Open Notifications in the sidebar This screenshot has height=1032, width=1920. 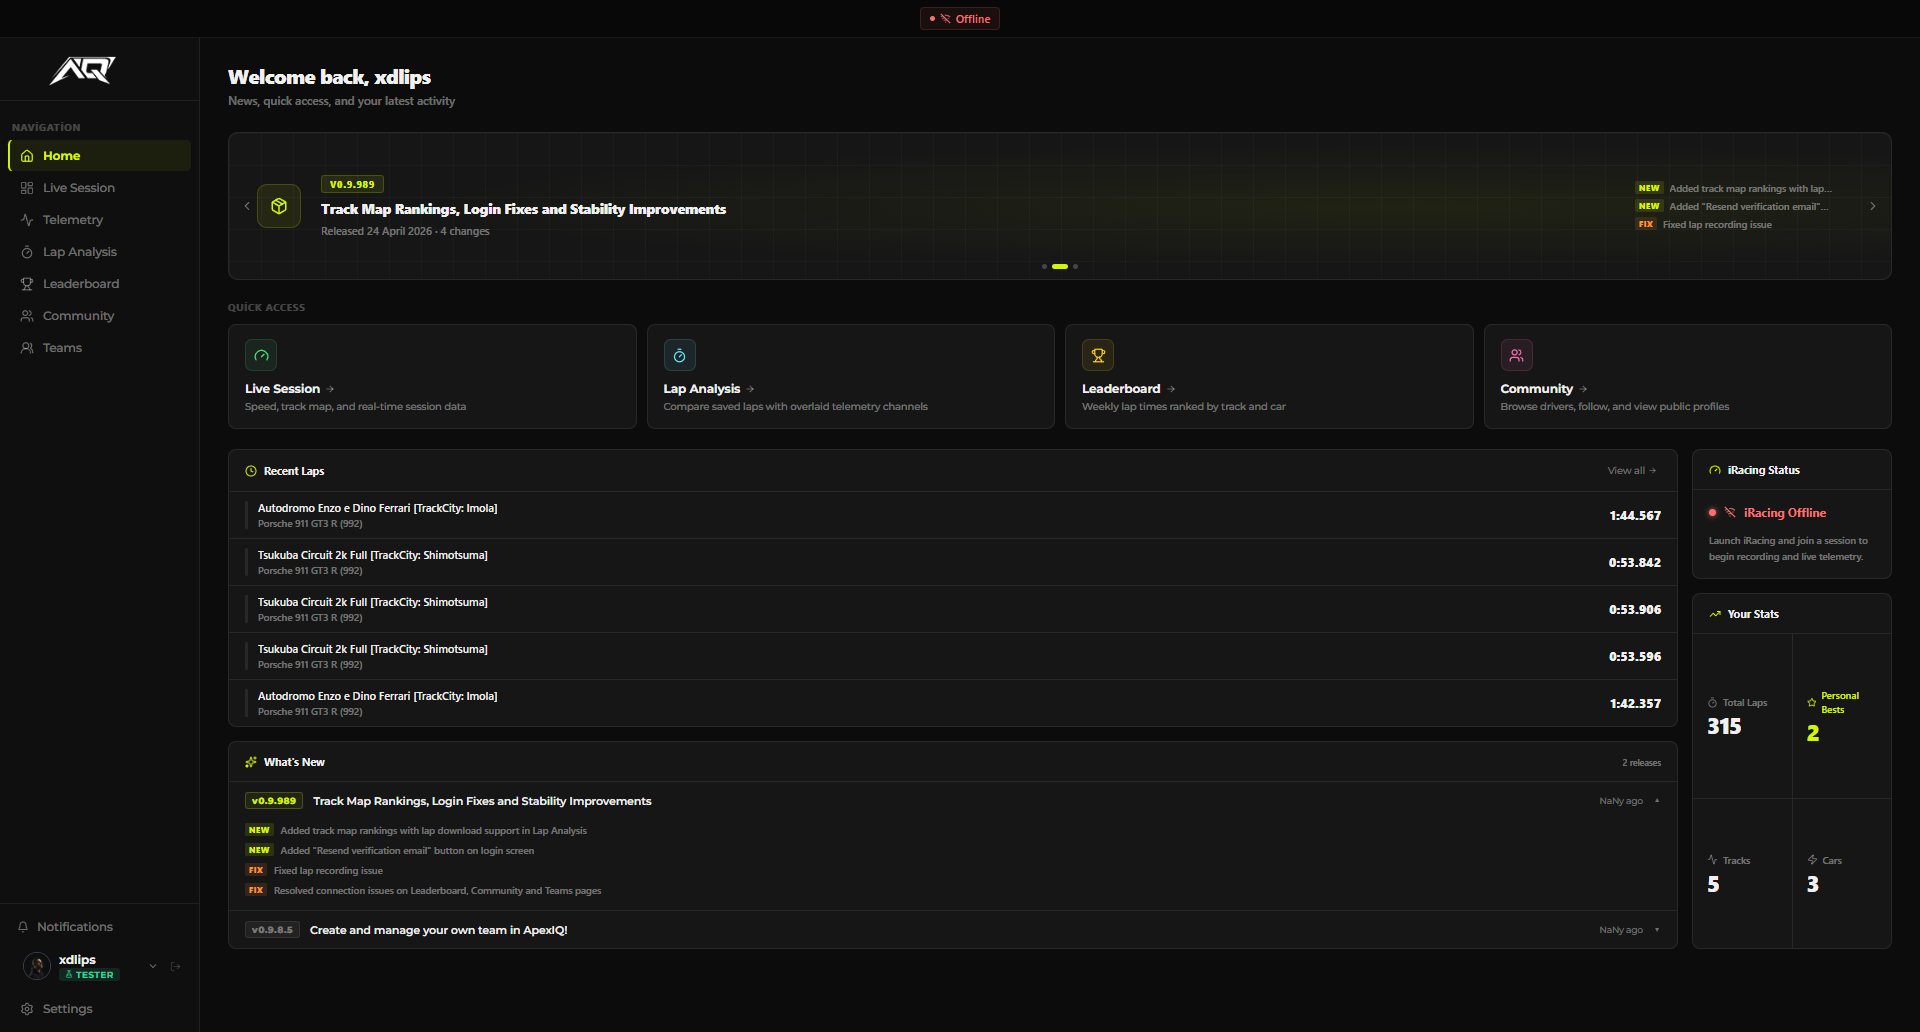tap(99, 927)
